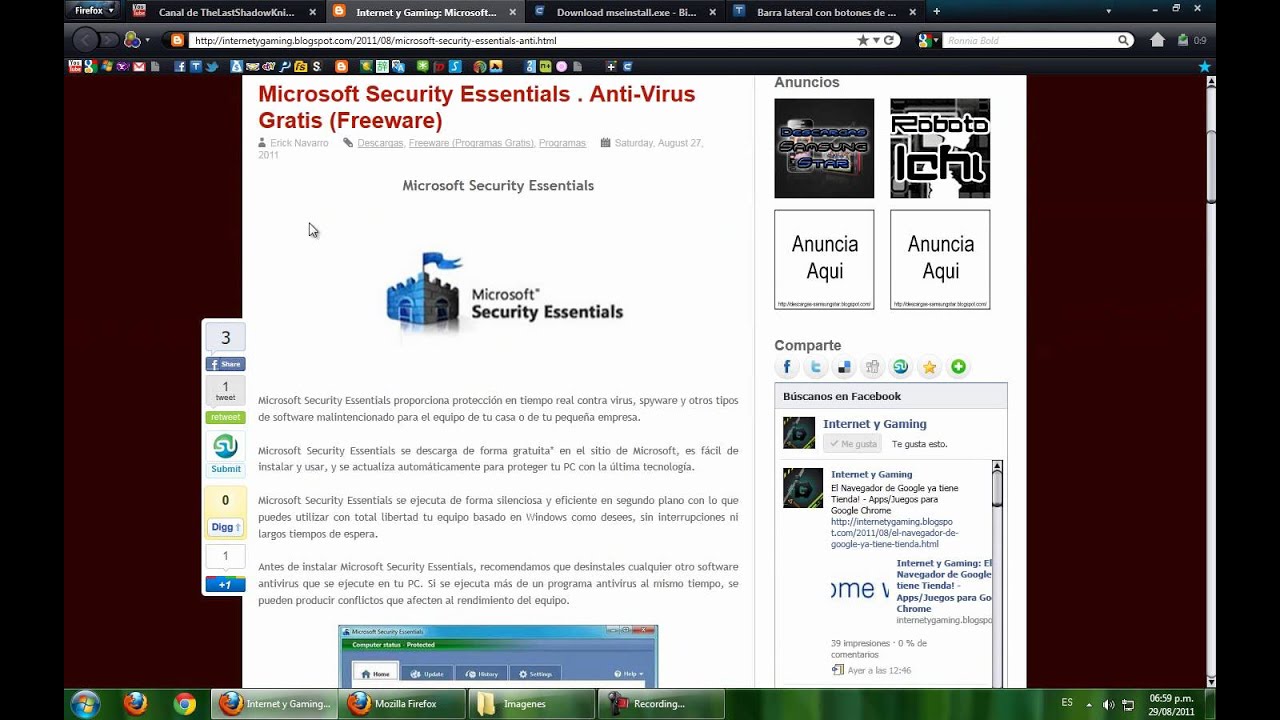This screenshot has height=720, width=1280.
Task: Open Chrome from the taskbar
Action: pyautogui.click(x=184, y=704)
